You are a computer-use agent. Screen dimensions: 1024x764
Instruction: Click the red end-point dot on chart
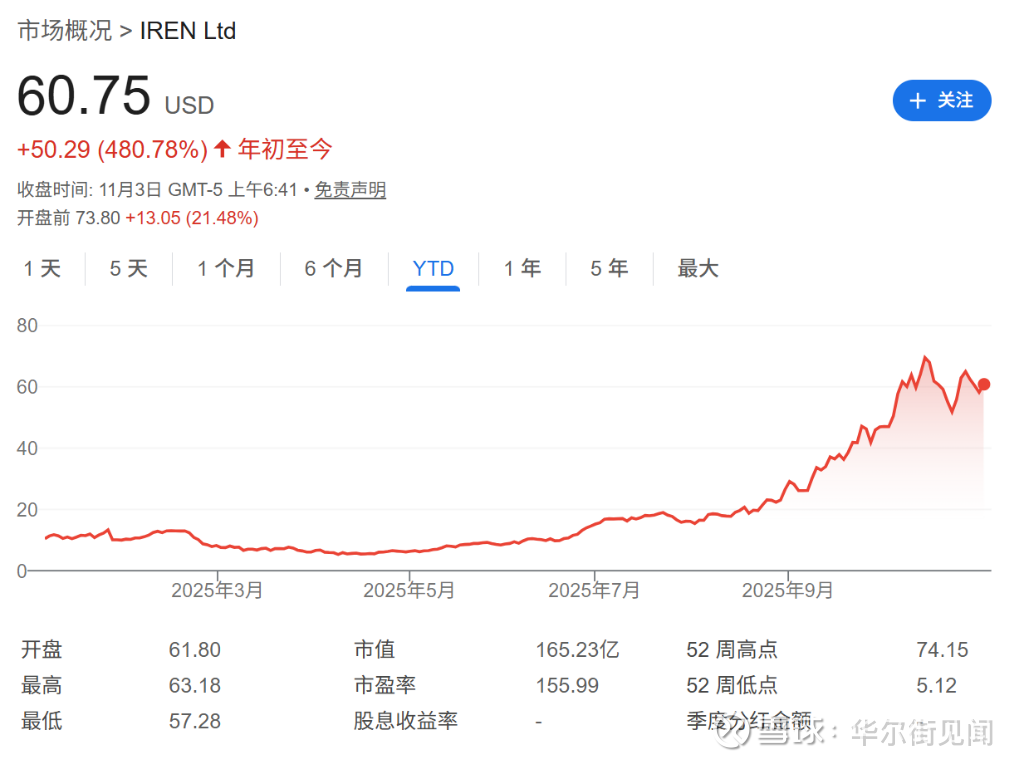(984, 385)
